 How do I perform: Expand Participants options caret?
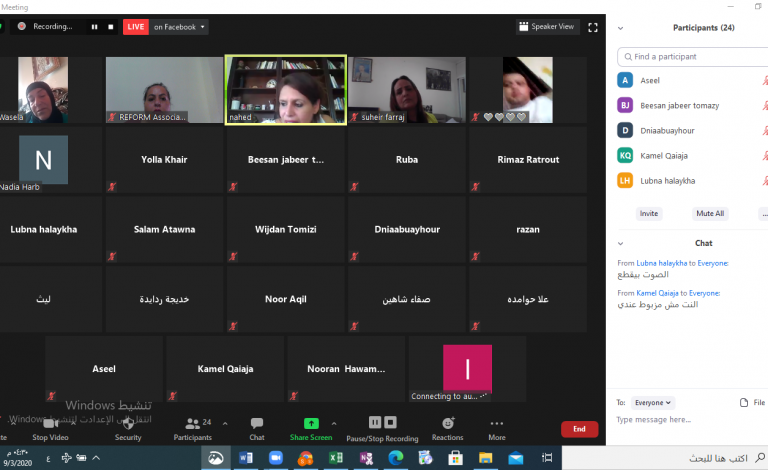(x=225, y=423)
